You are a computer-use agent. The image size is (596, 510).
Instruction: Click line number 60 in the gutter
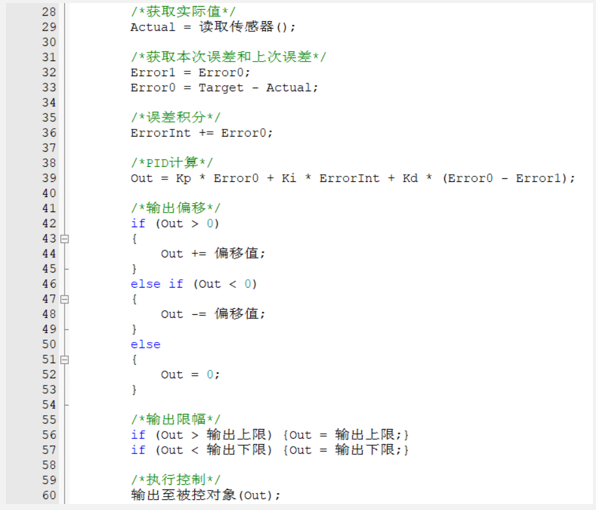[49, 495]
